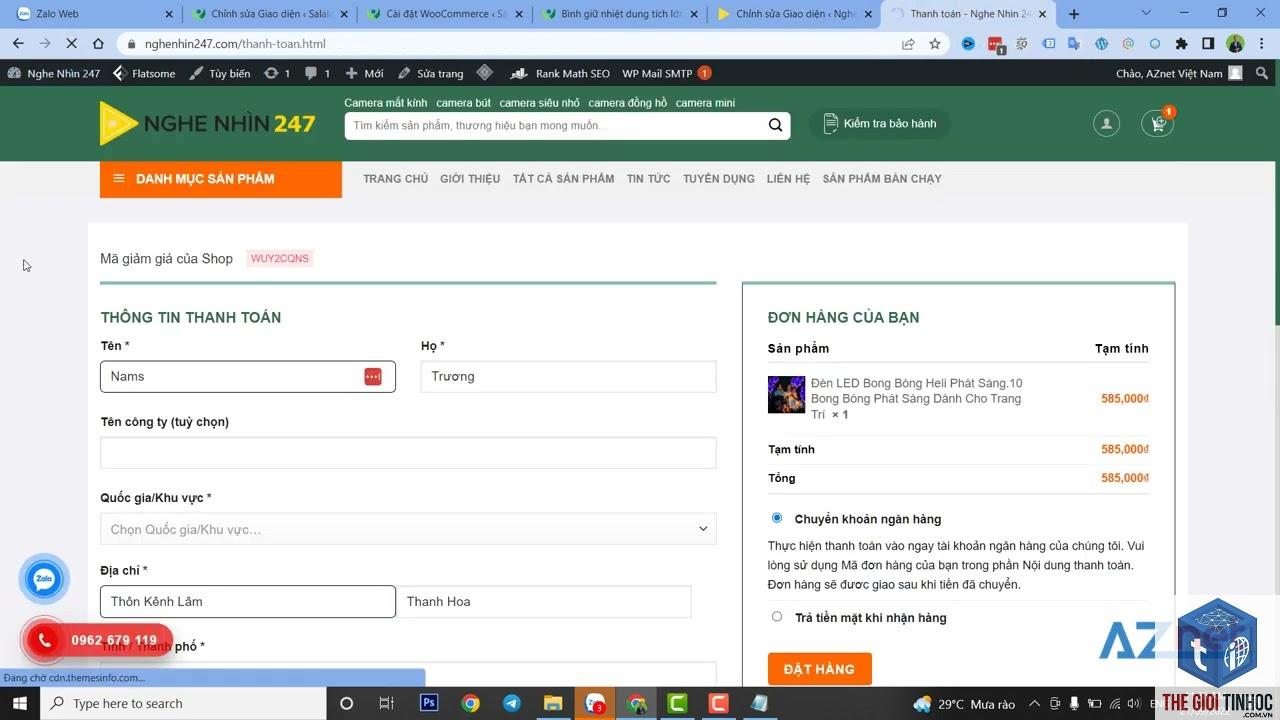Click the share page icon in address bar
The width and height of the screenshot is (1280, 720).
click(x=908, y=44)
